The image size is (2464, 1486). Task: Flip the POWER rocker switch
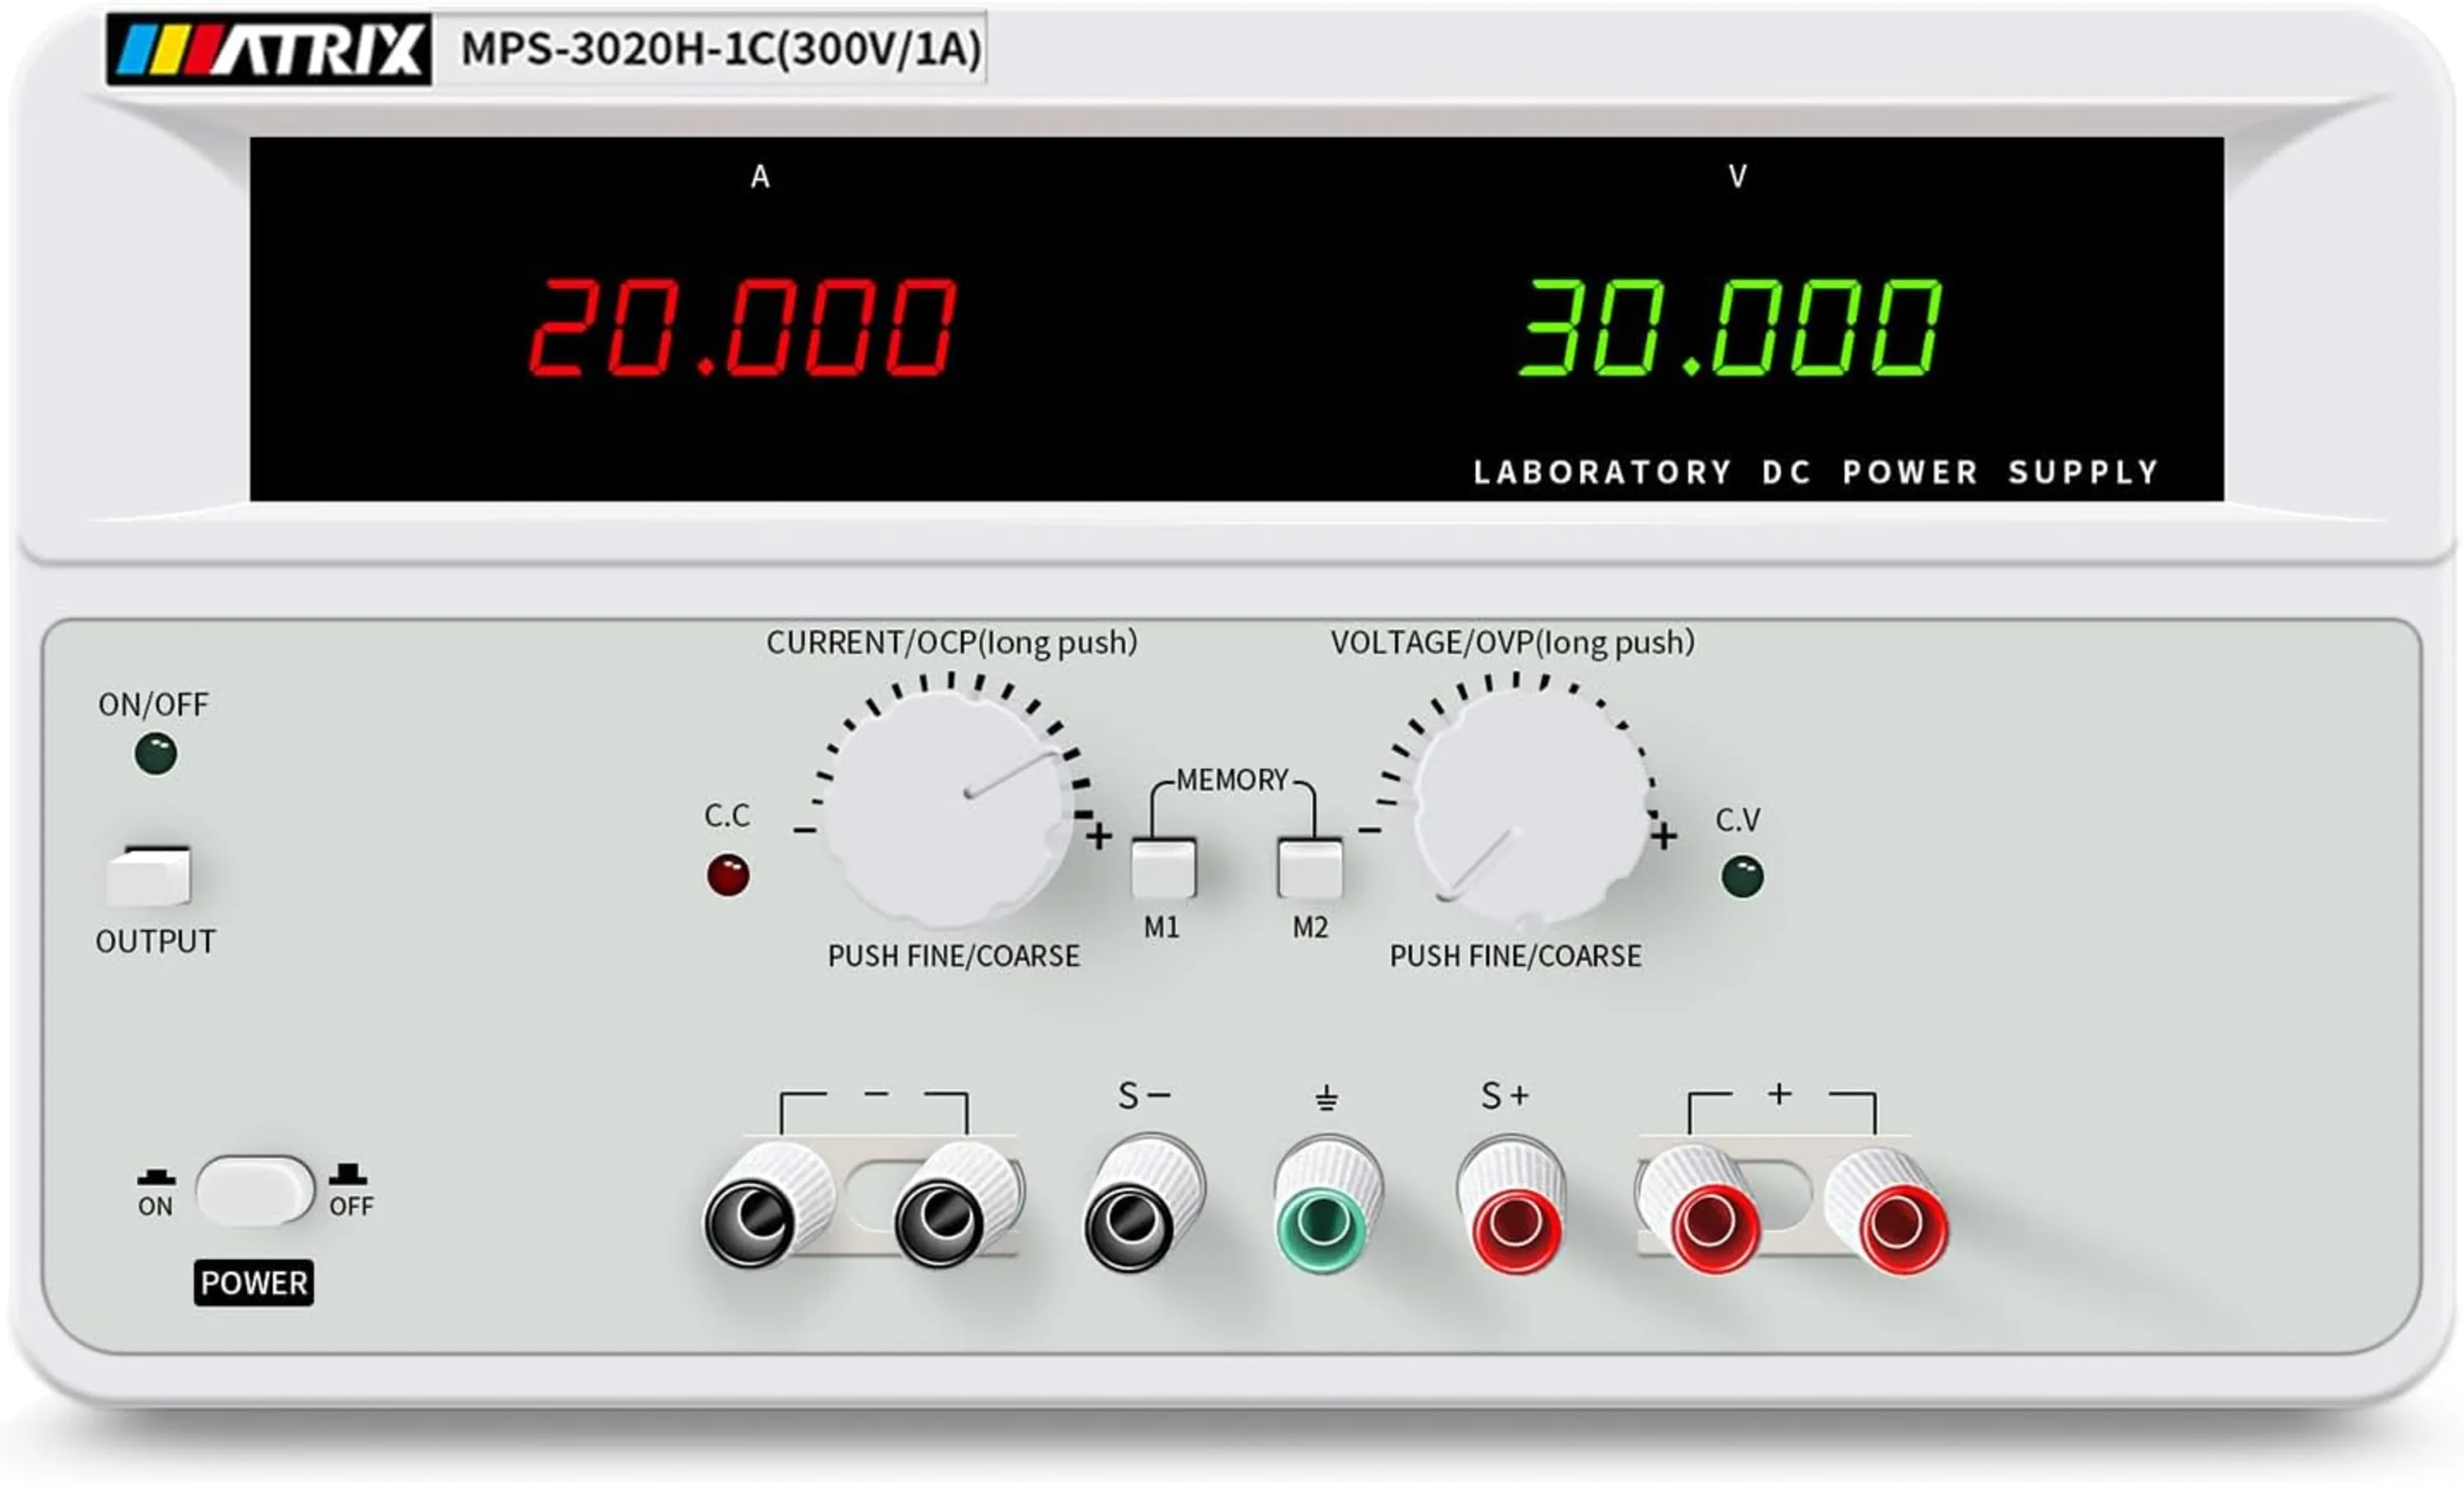click(x=254, y=1189)
